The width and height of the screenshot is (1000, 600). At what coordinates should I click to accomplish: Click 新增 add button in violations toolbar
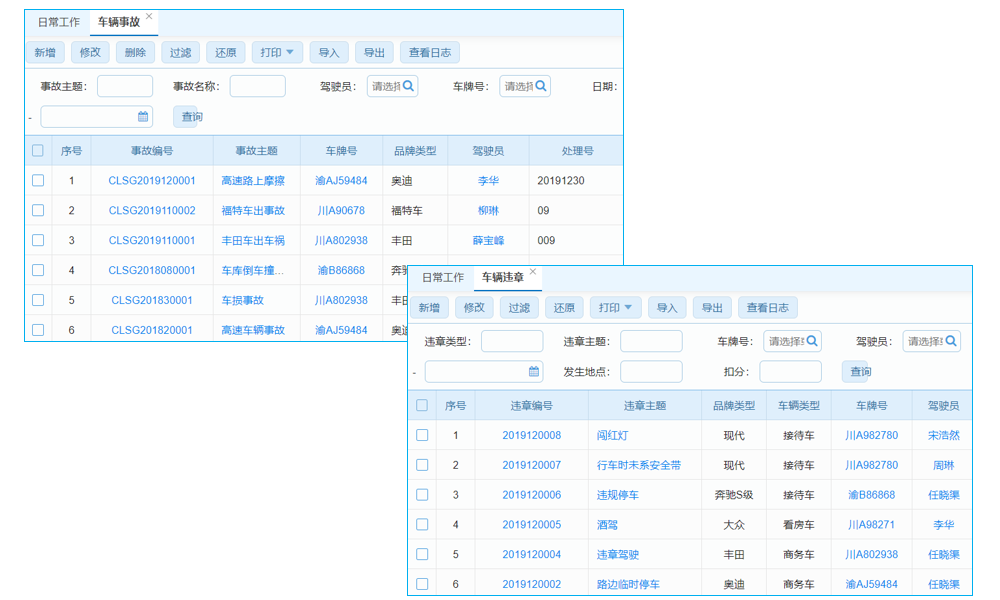(x=428, y=307)
